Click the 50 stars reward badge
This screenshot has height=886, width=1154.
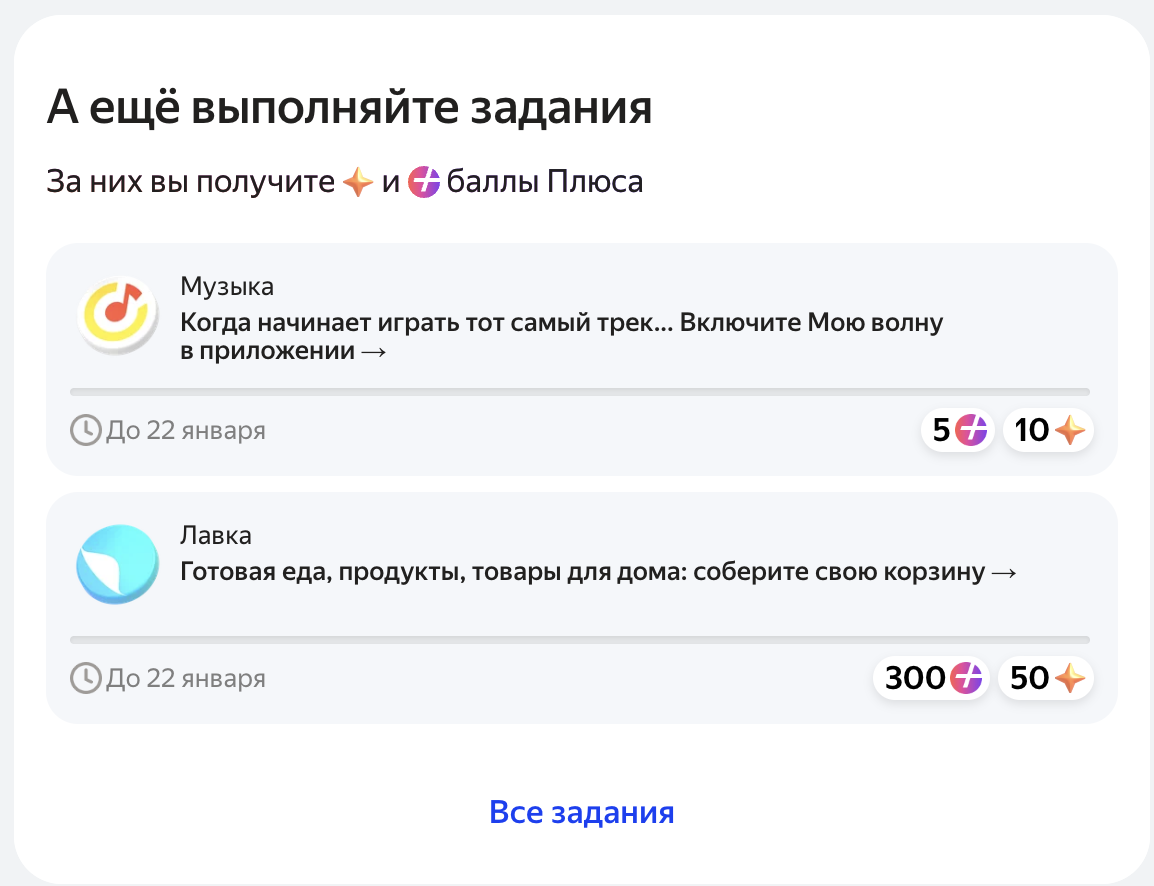1046,678
